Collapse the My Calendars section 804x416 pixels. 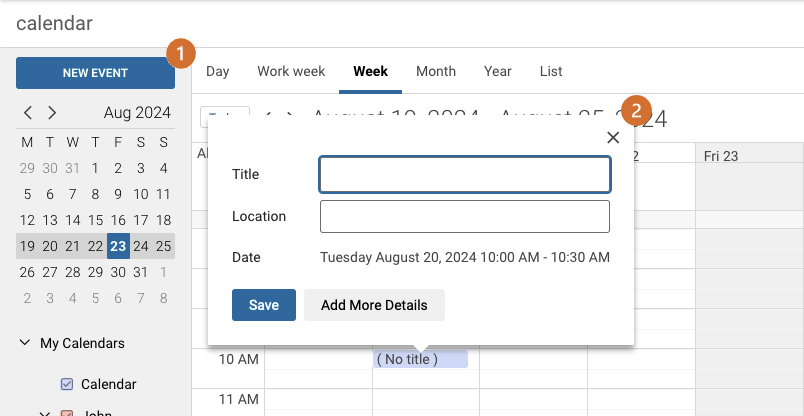coord(24,343)
